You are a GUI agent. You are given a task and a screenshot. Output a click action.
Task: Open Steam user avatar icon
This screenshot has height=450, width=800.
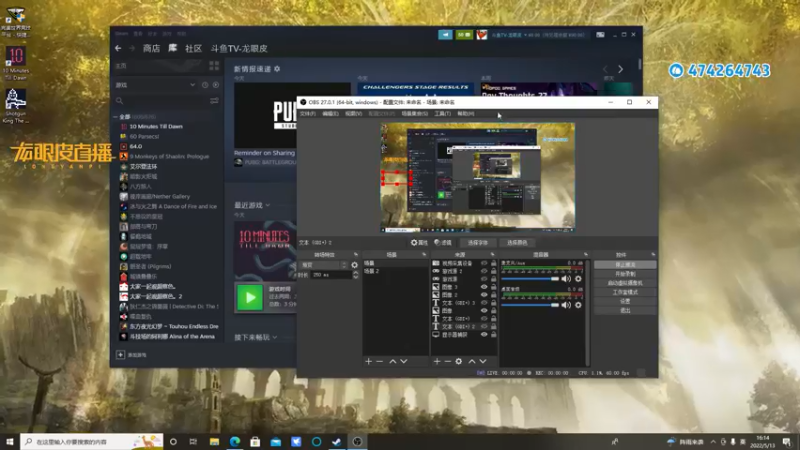pos(482,35)
